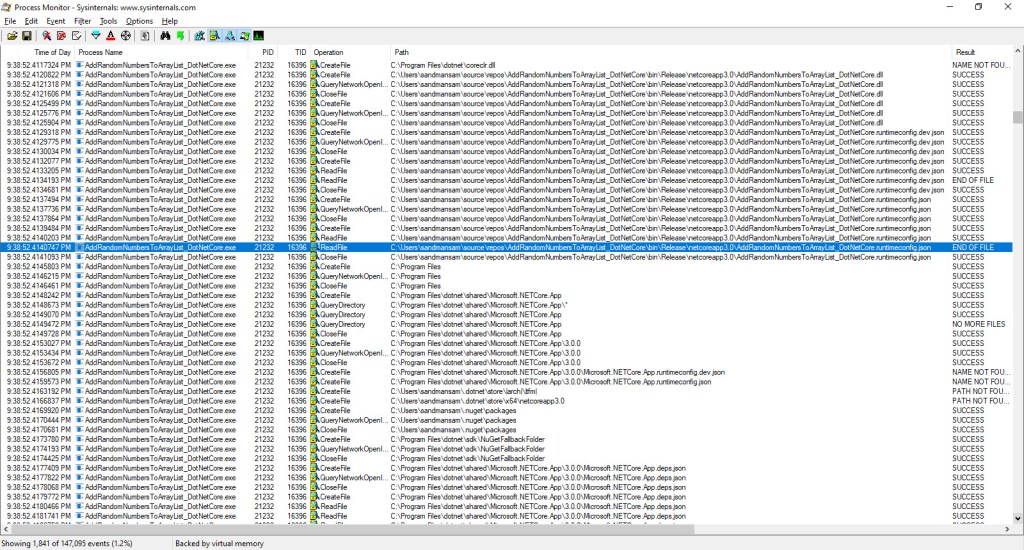1024x550 pixels.
Task: Open the Tools menu
Action: [x=108, y=21]
